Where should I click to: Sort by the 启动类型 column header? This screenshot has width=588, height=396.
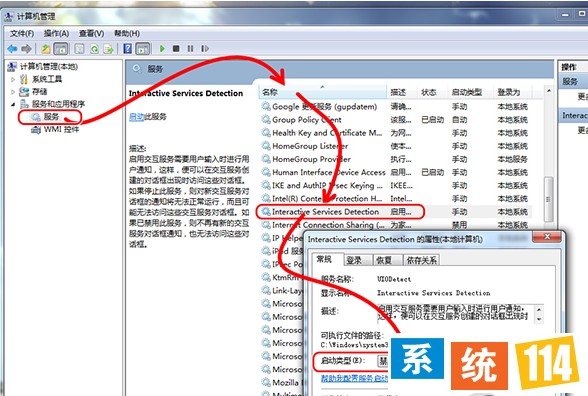tap(470, 92)
